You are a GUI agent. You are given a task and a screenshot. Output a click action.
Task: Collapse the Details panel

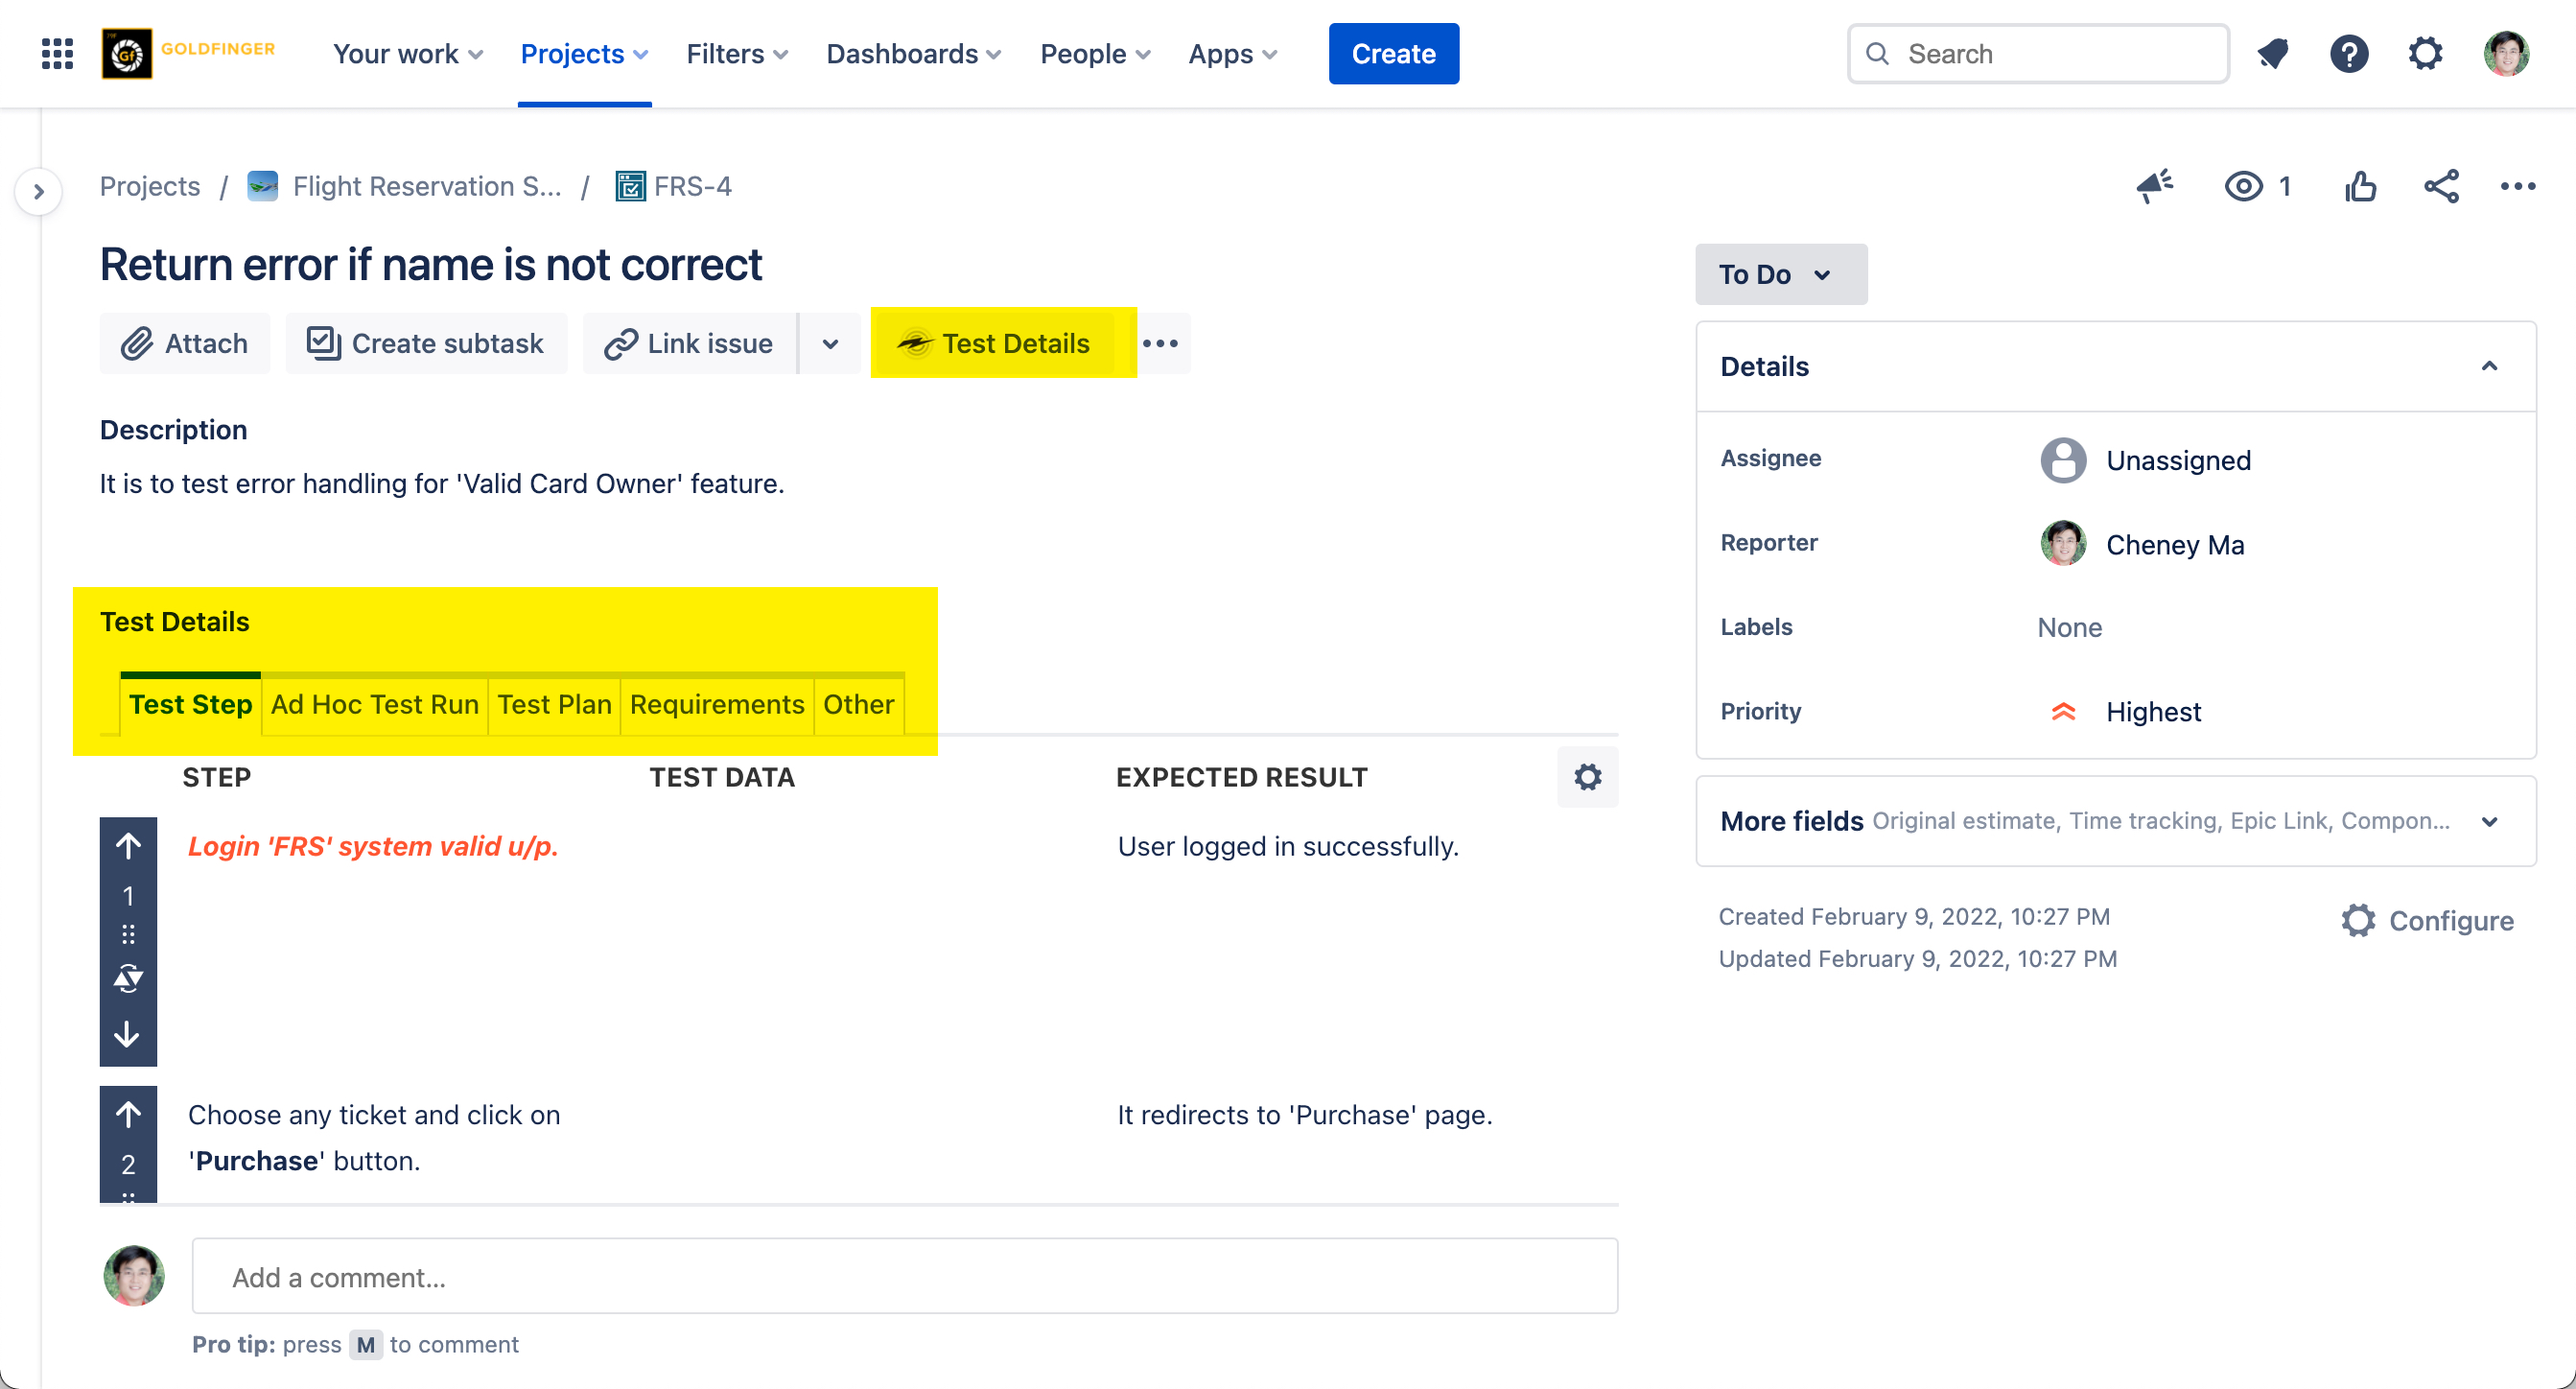pos(2490,366)
